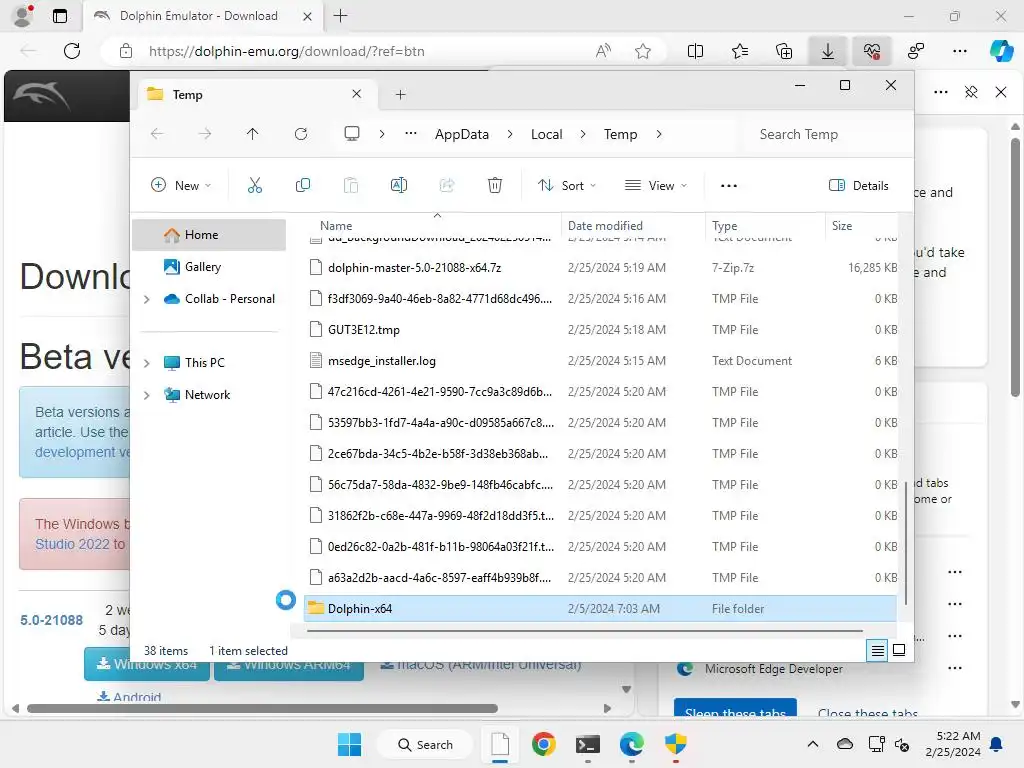Click the address bar breadcrumb ellipsis

click(411, 134)
